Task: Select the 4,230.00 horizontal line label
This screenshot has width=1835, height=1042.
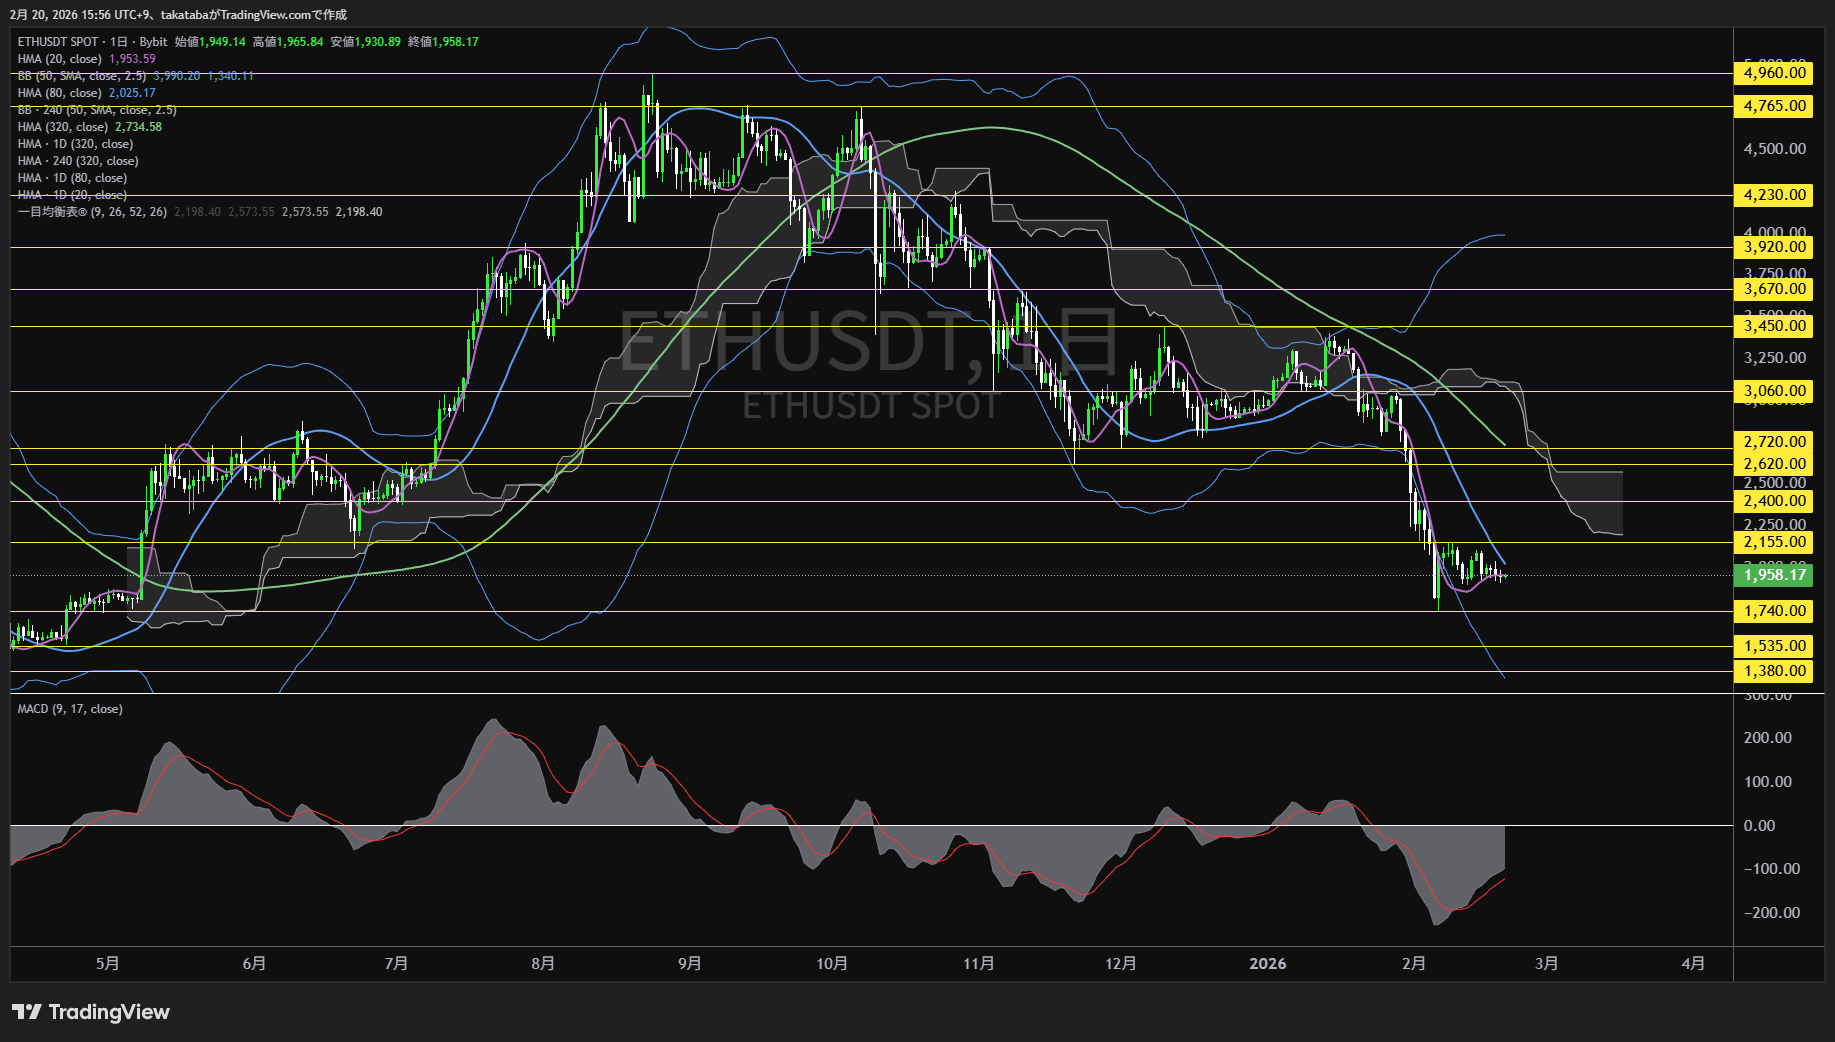Action: point(1774,195)
